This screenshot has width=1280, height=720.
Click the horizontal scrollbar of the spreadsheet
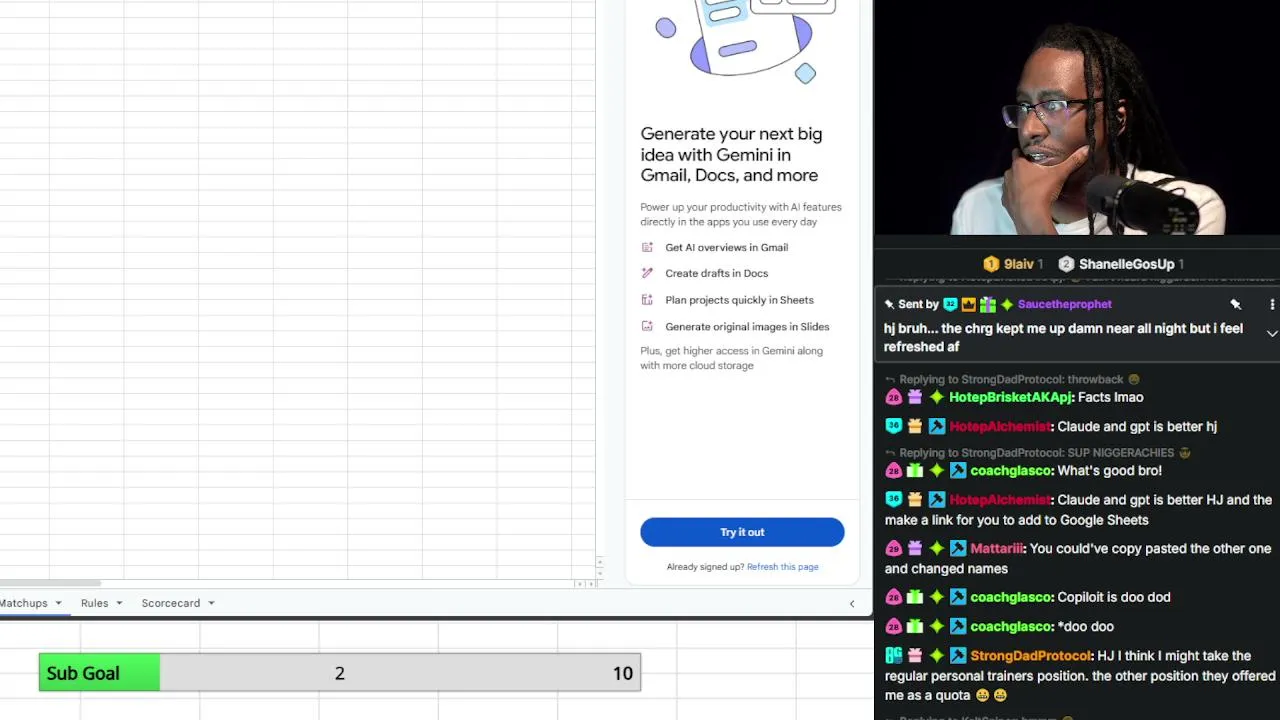[x=50, y=583]
